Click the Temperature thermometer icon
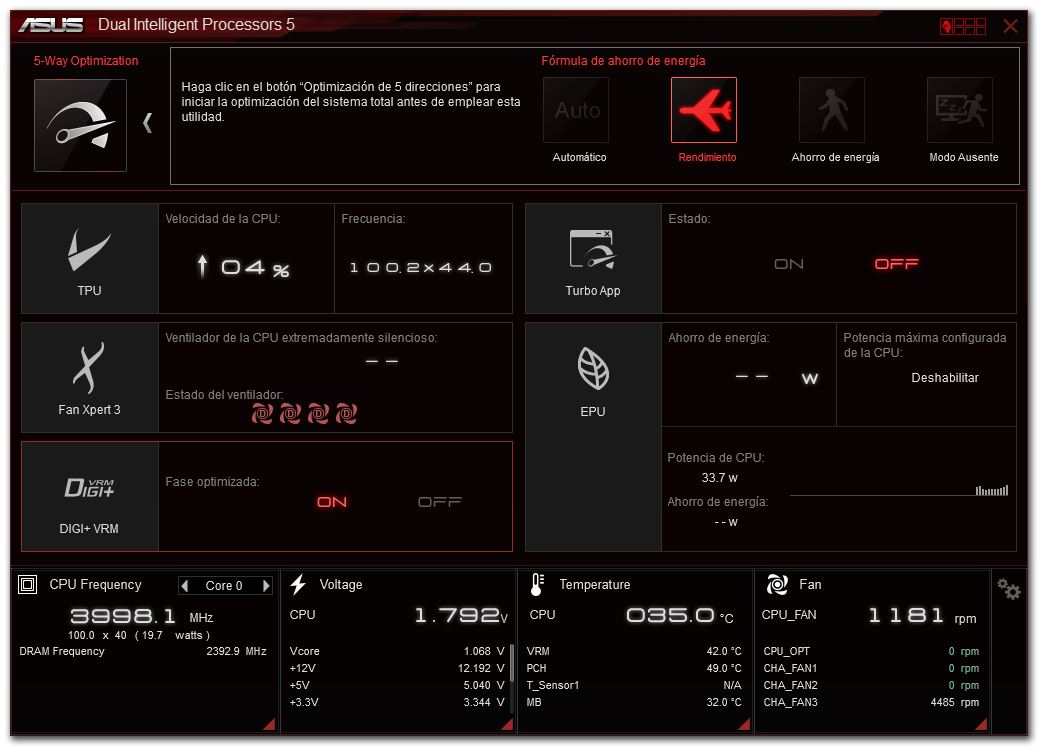 point(537,584)
